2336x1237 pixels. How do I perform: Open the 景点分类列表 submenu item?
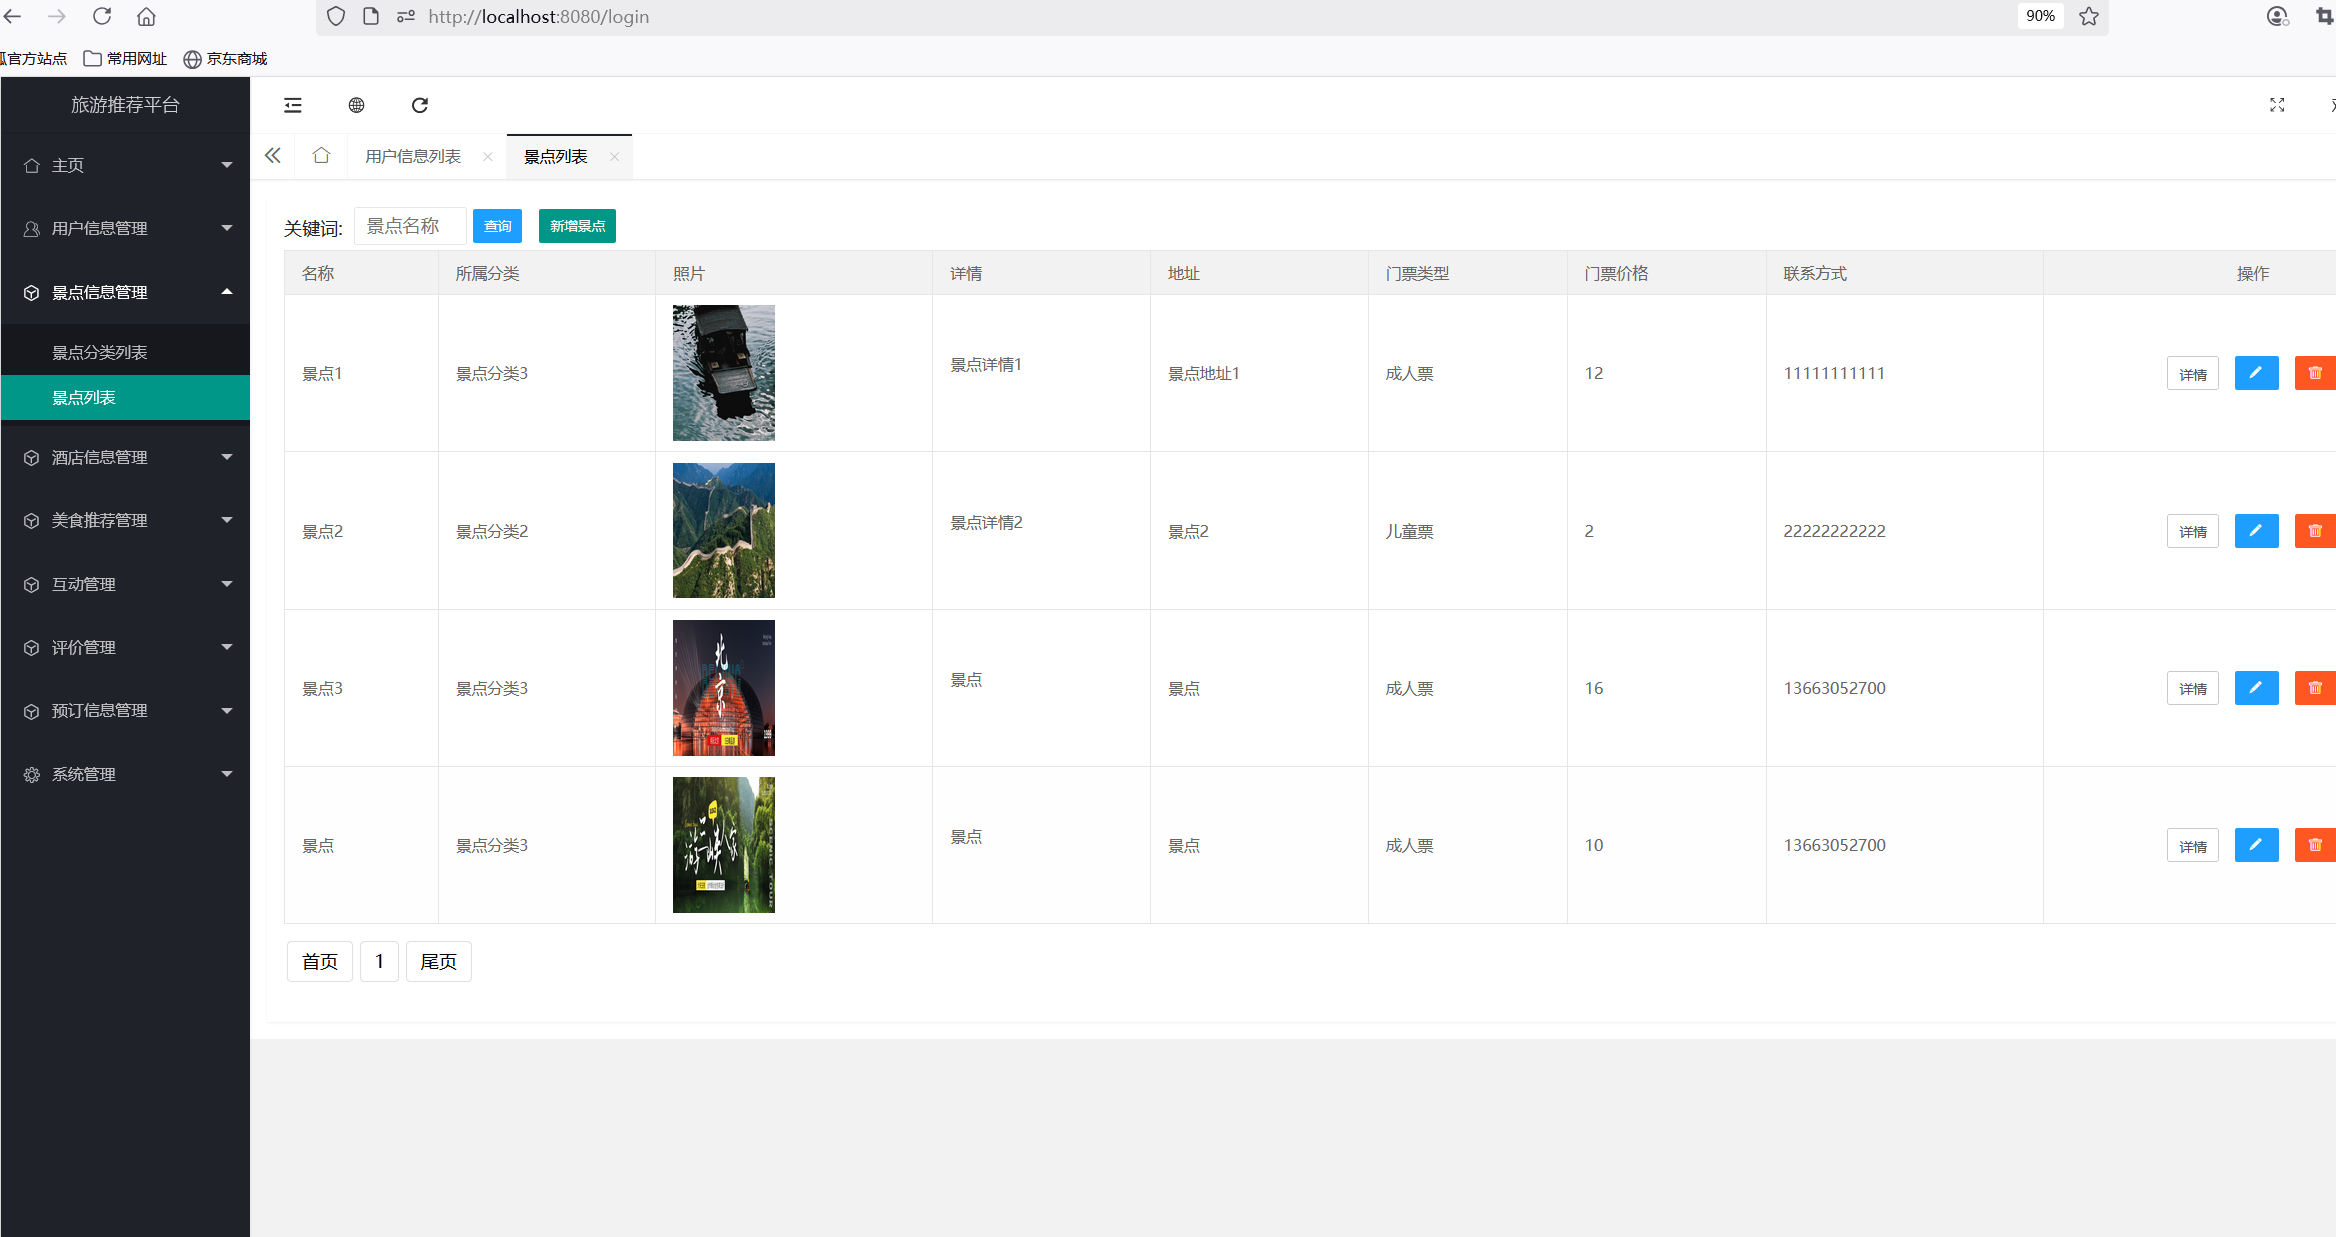pos(100,352)
